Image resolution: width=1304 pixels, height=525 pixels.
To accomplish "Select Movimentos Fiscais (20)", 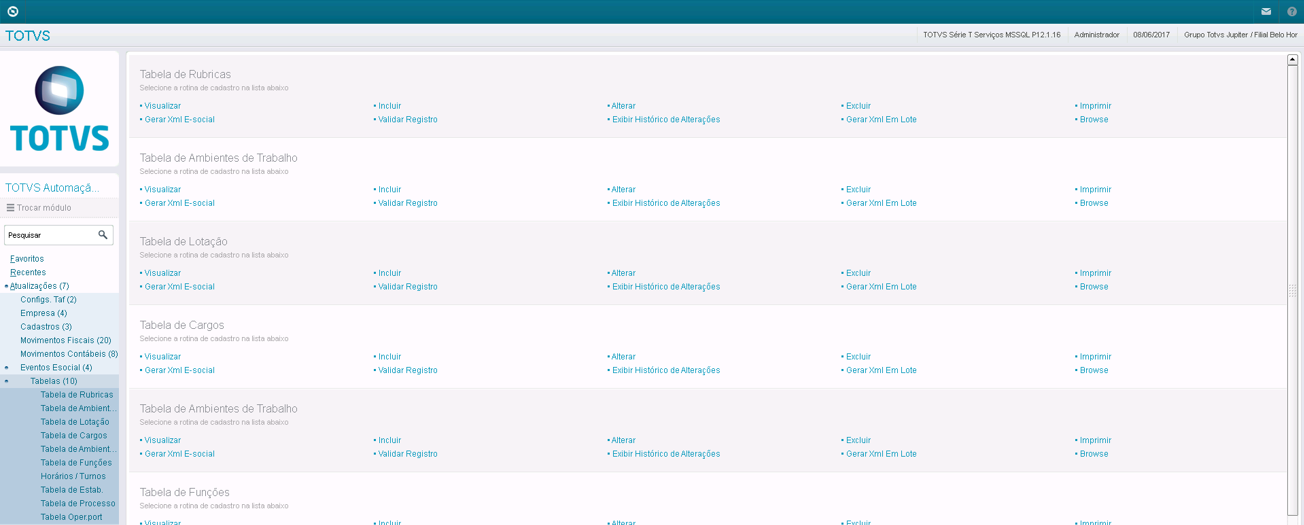I will click(x=66, y=340).
